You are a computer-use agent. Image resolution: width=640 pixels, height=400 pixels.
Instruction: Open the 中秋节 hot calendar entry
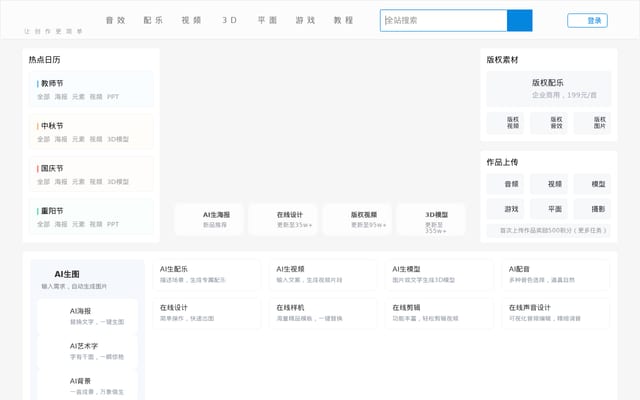click(x=52, y=126)
